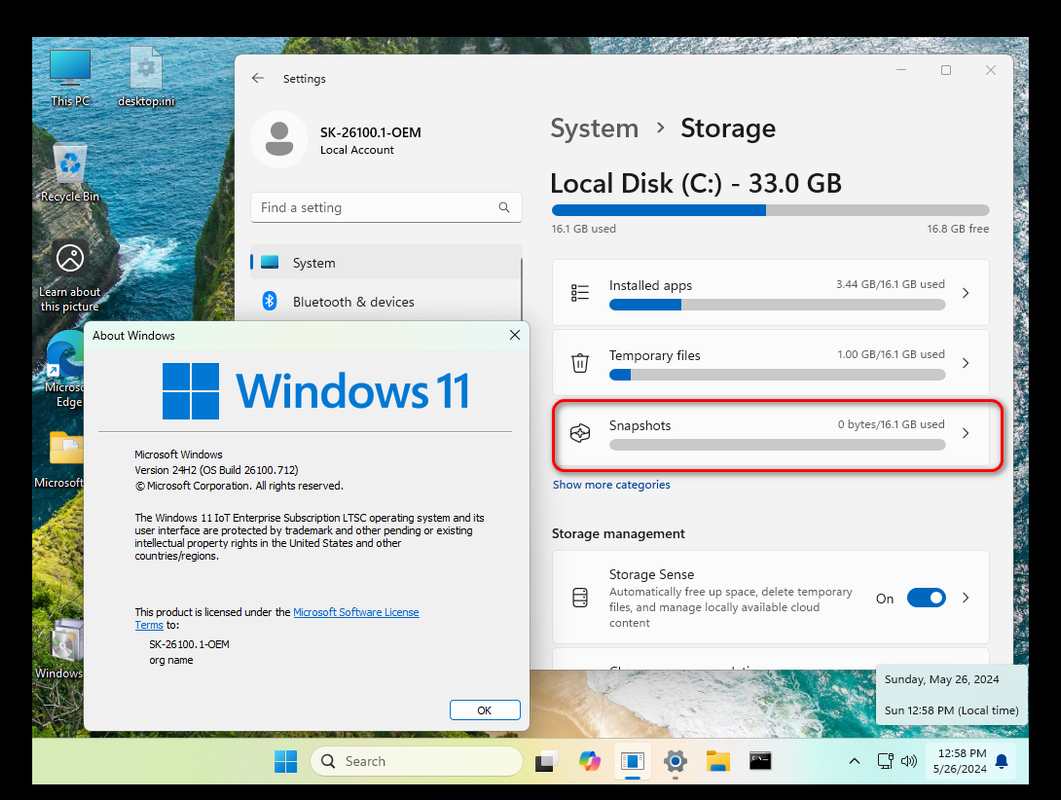Click the user account avatar picture
1061x800 pixels.
[x=279, y=139]
